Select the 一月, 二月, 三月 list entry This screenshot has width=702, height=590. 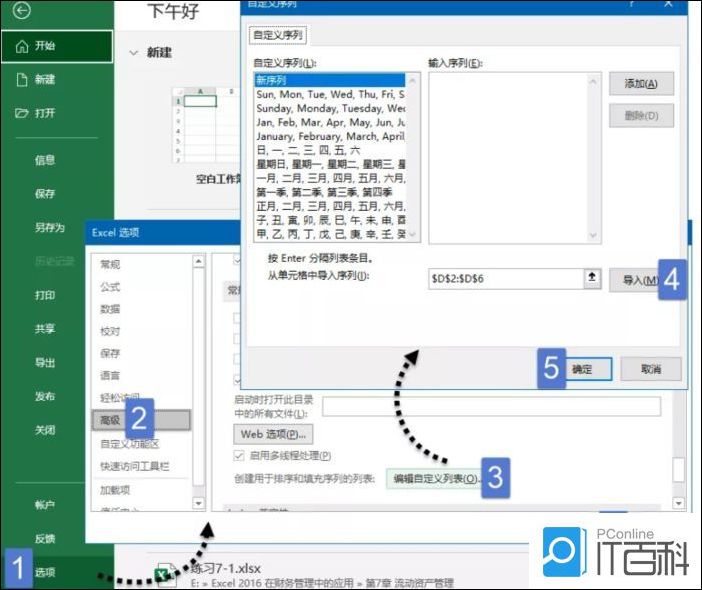point(330,178)
